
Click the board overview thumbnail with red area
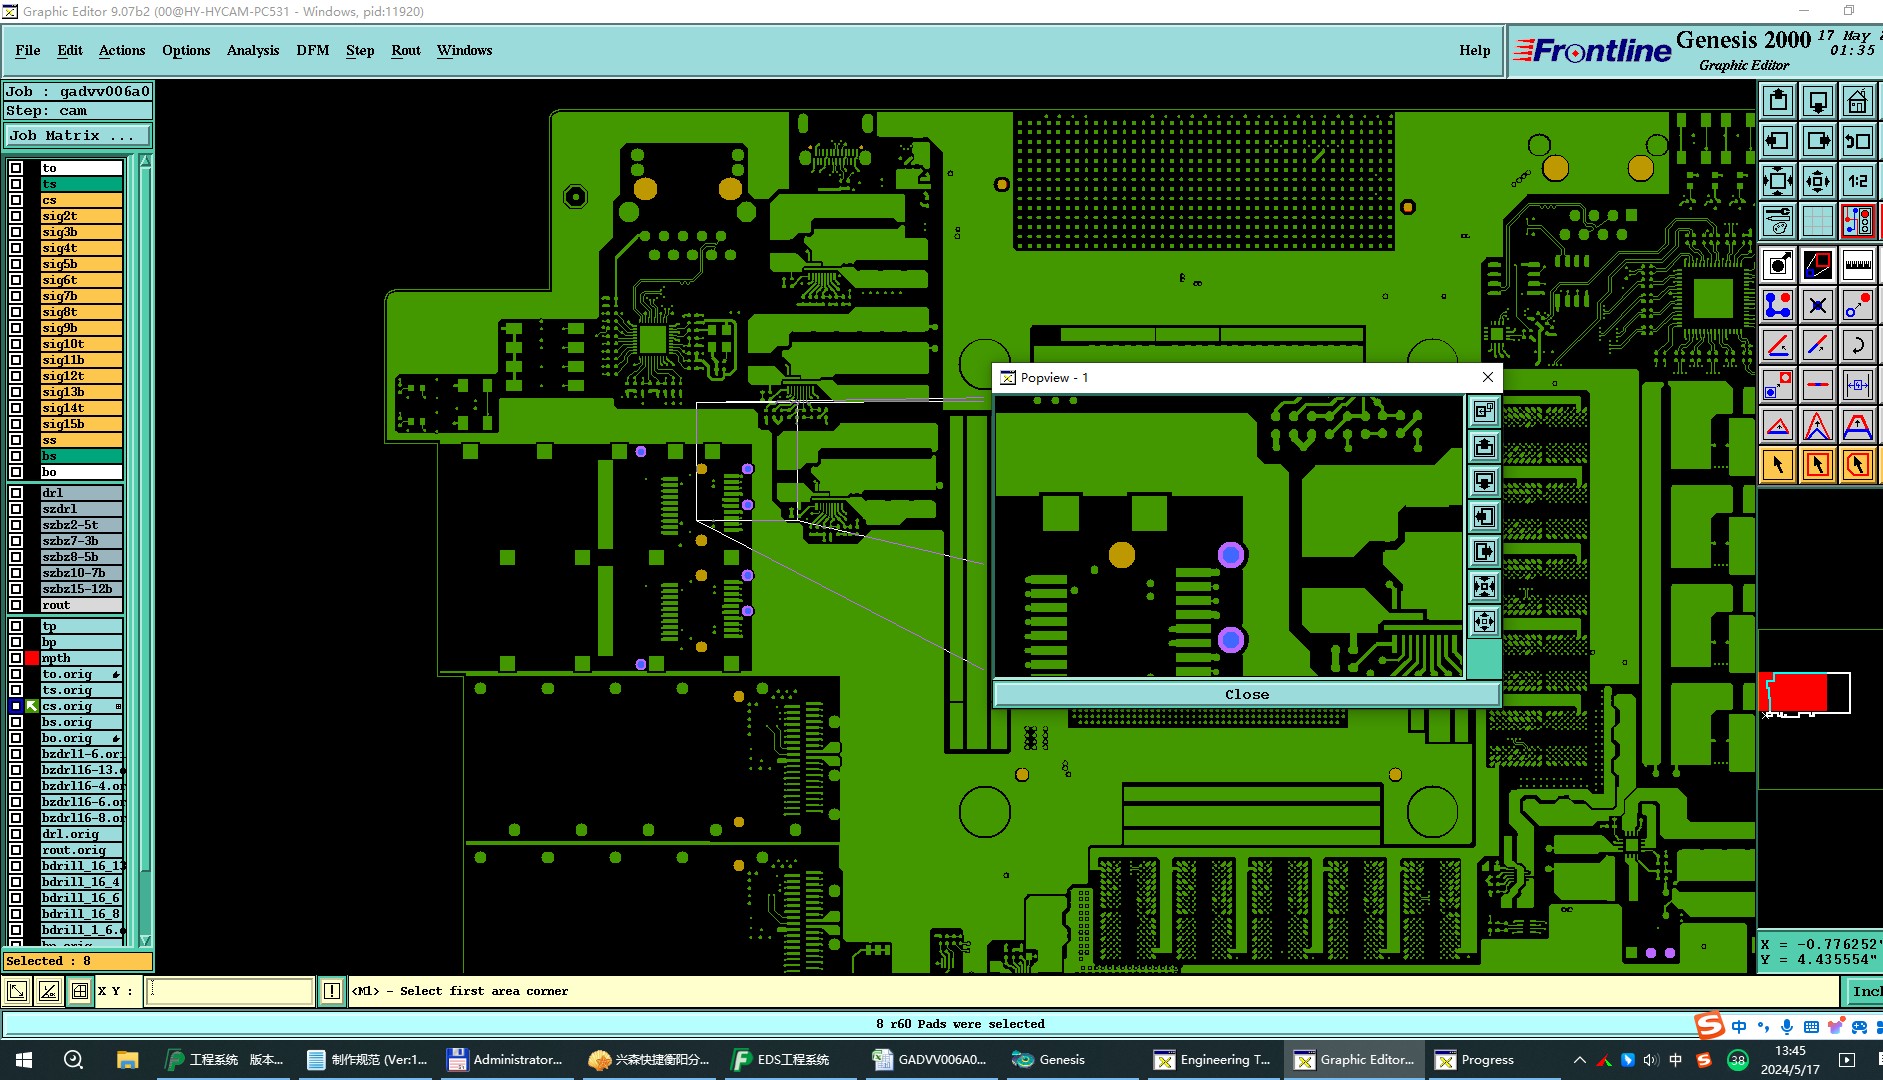[1805, 693]
